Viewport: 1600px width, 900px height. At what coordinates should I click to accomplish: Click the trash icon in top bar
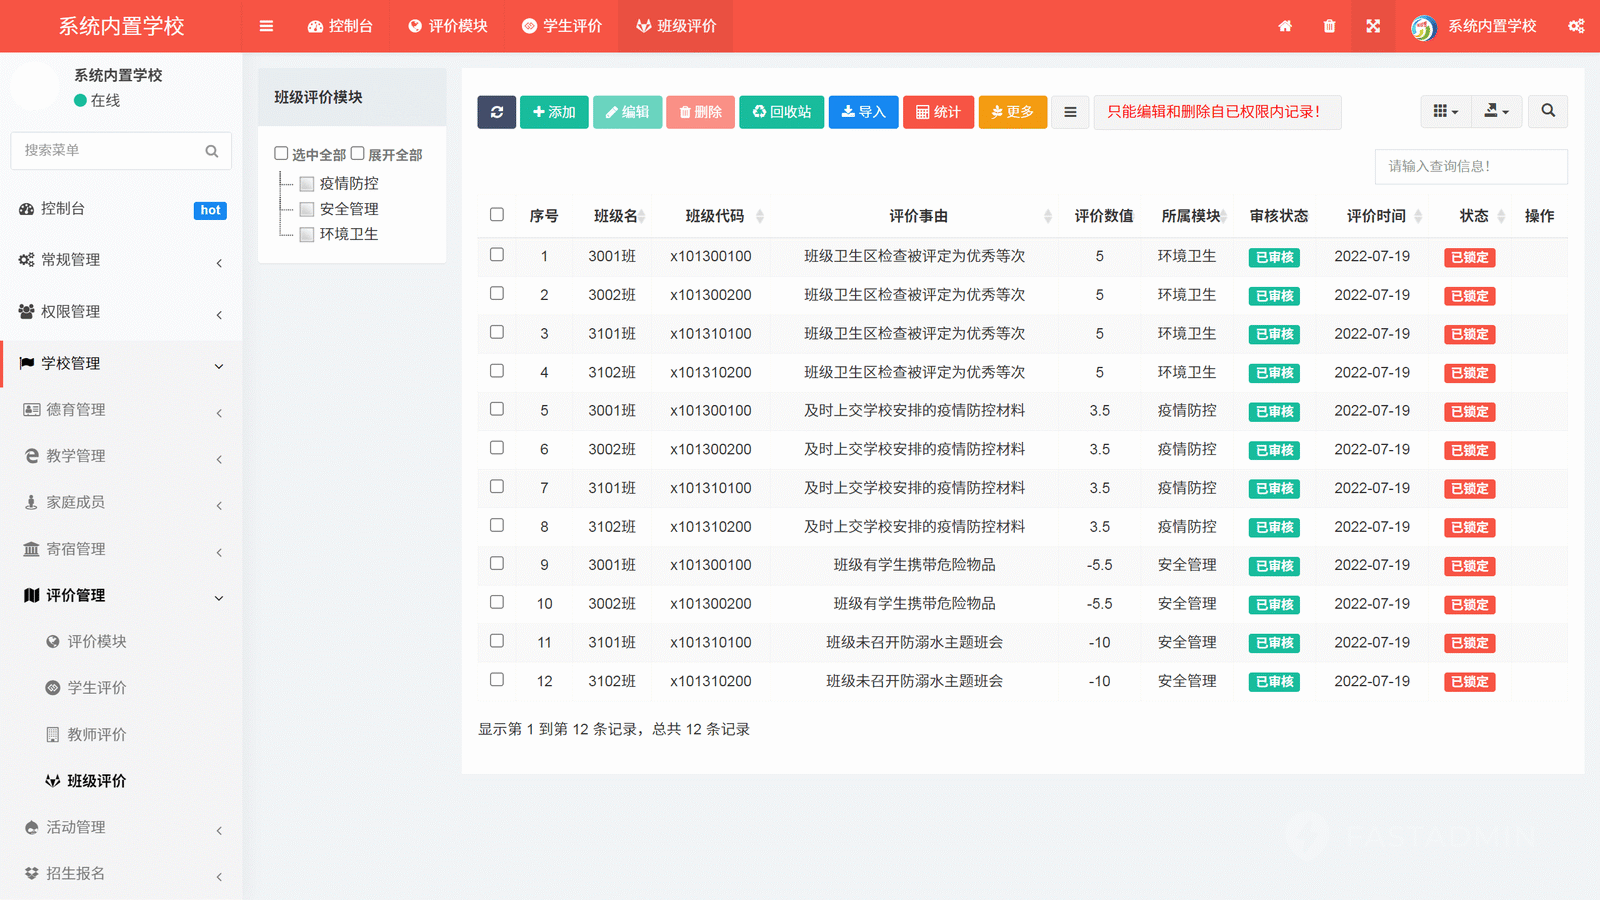(x=1329, y=26)
